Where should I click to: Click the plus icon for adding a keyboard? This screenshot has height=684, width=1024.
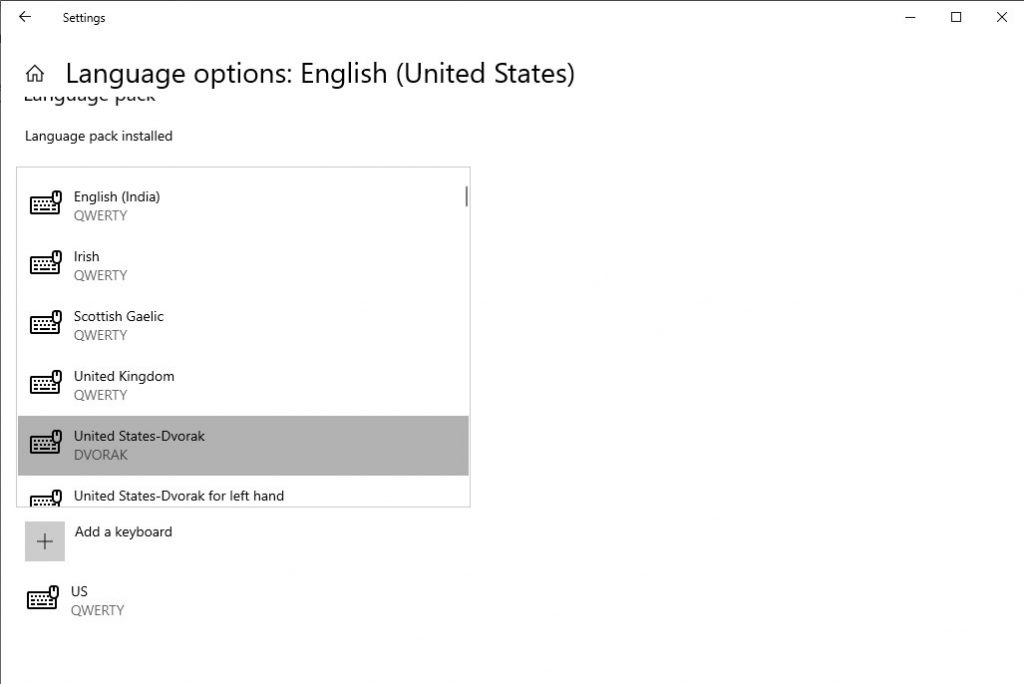coord(45,541)
